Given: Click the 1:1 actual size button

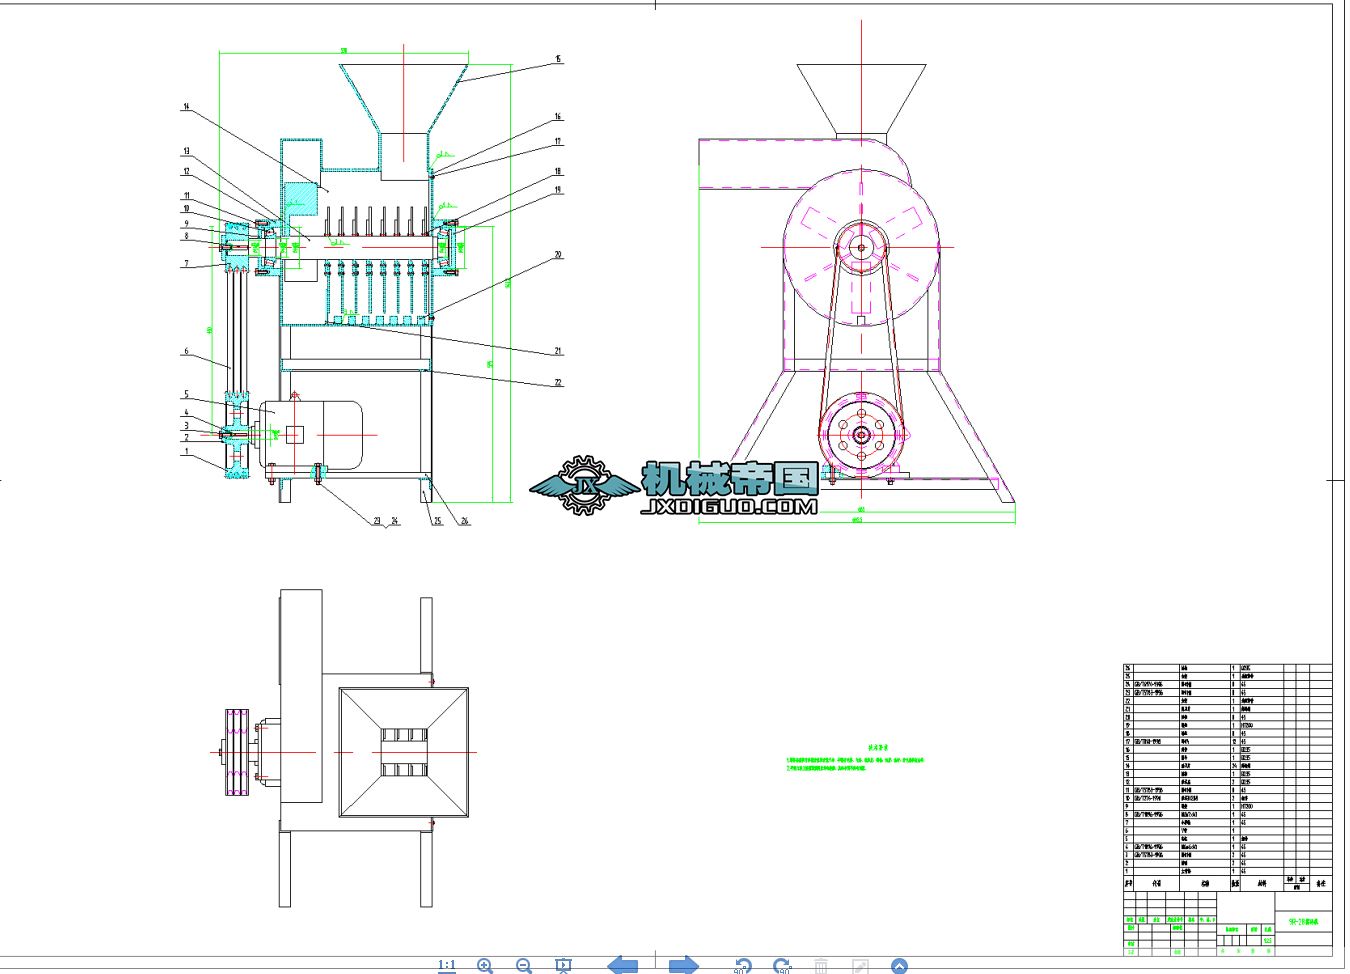Looking at the screenshot, I should [446, 965].
